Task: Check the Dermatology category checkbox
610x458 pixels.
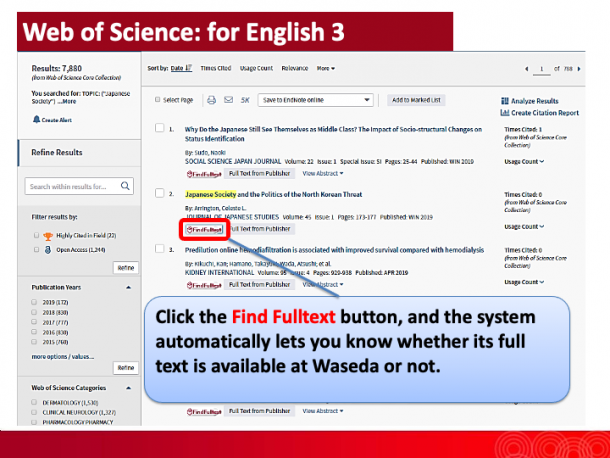Action: tap(34, 402)
